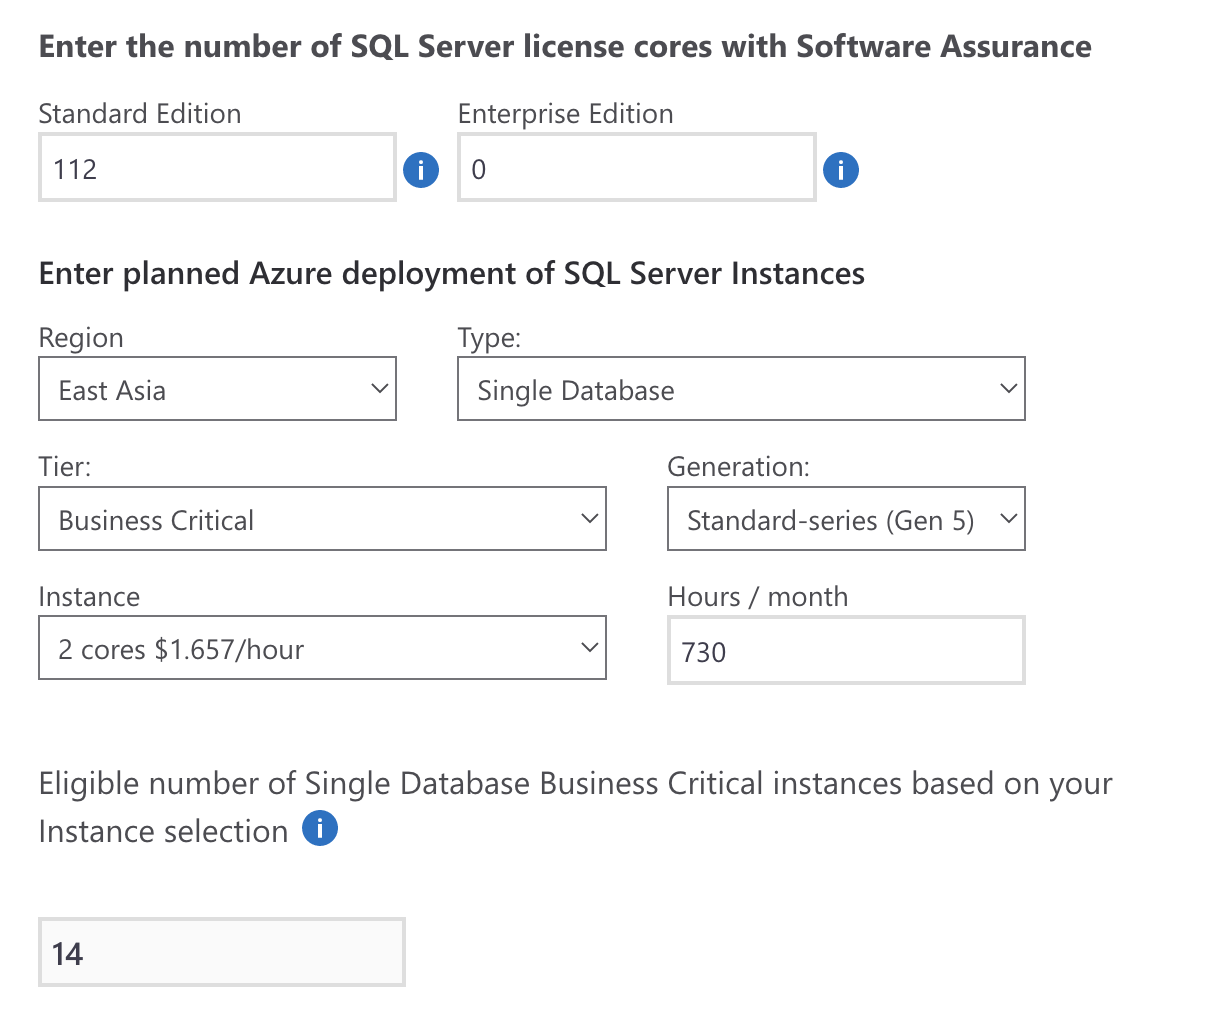Select the eligible instances field showing 14
The image size is (1210, 1020).
[222, 952]
